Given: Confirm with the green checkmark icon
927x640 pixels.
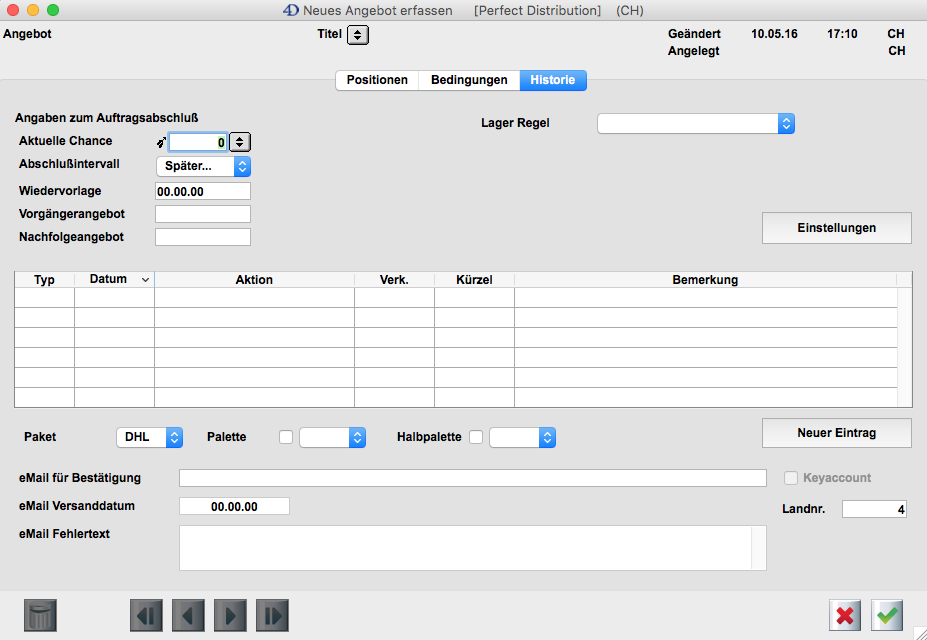Looking at the screenshot, I should coord(887,615).
